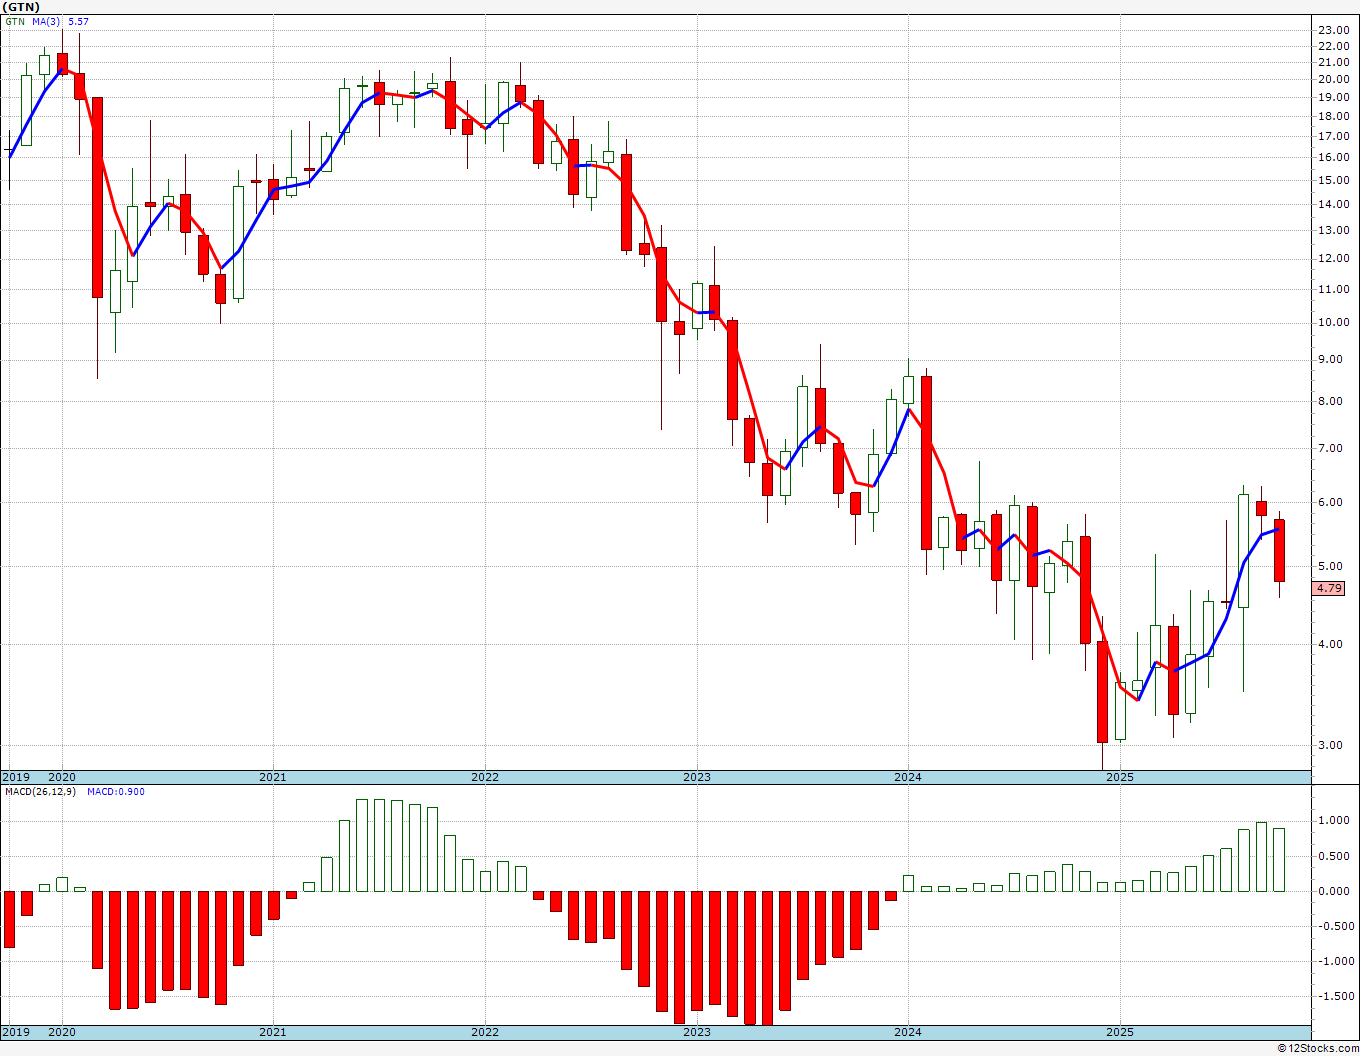Click the 11.00 price axis label
This screenshot has width=1360, height=1056.
click(1333, 290)
